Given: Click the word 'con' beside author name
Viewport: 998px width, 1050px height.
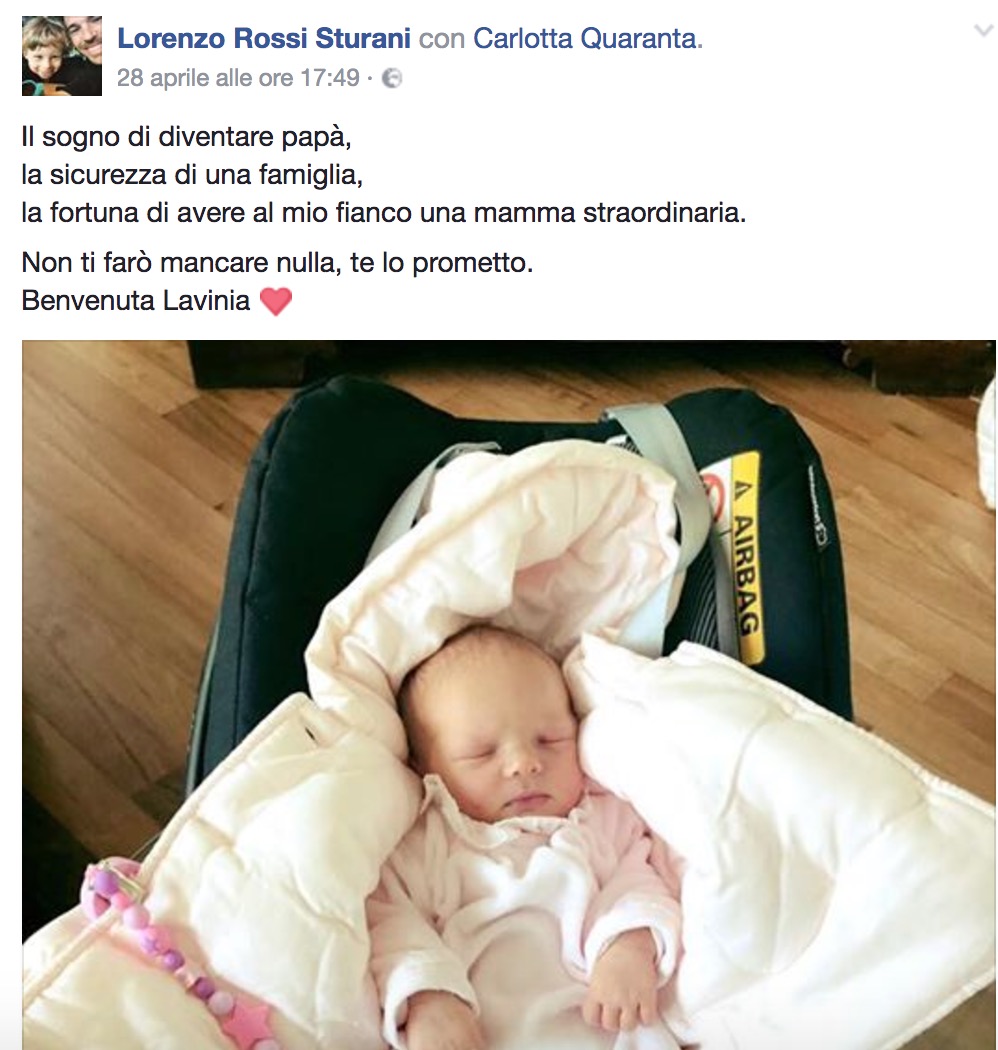Looking at the screenshot, I should click(x=442, y=39).
